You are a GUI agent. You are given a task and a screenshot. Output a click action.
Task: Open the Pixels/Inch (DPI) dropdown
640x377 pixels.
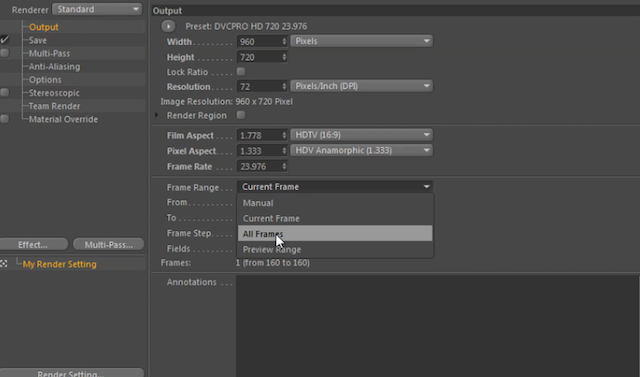(362, 86)
